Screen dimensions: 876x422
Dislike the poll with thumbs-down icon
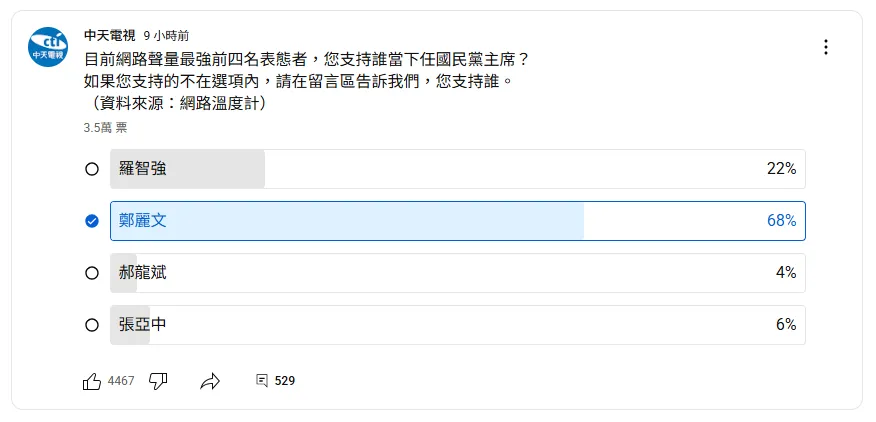[157, 381]
